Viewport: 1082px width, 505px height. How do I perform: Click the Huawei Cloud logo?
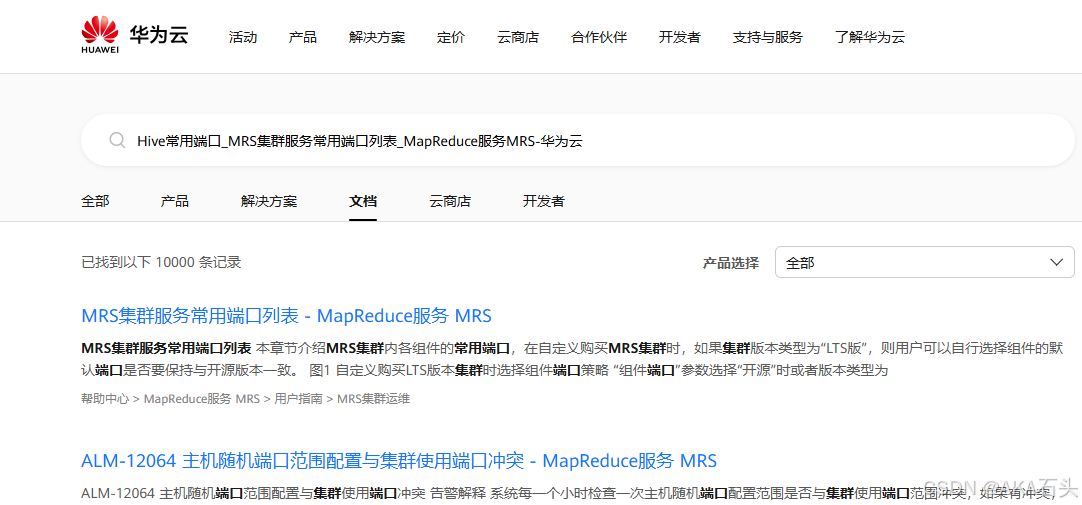[135, 36]
